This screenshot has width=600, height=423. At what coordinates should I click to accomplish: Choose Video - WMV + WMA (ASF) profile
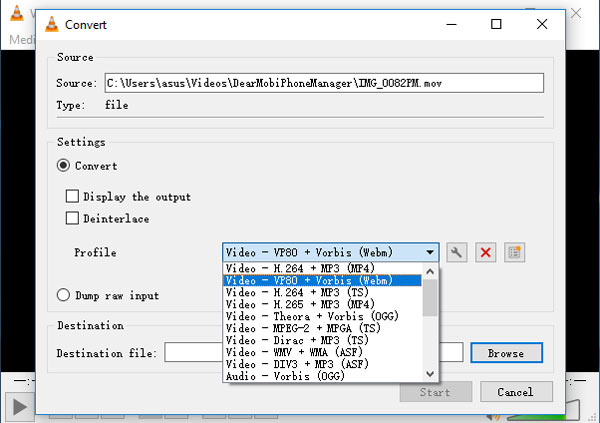pos(323,352)
